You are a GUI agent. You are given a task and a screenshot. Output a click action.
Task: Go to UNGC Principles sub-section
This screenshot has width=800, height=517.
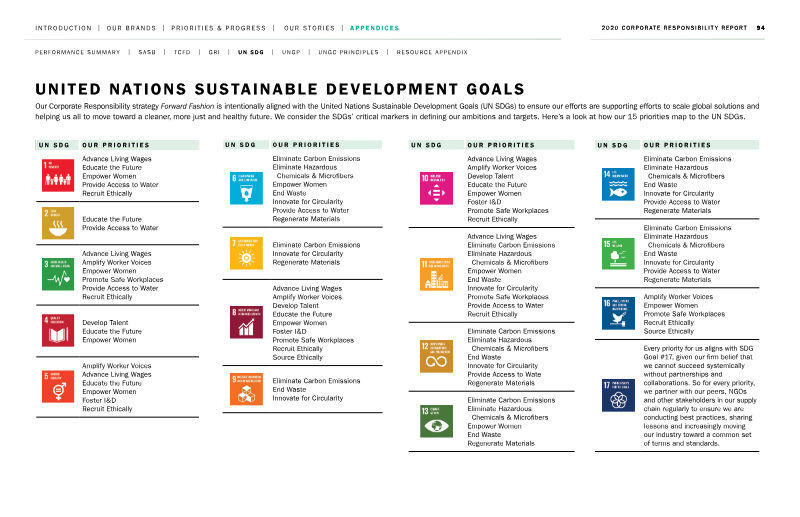click(x=348, y=52)
